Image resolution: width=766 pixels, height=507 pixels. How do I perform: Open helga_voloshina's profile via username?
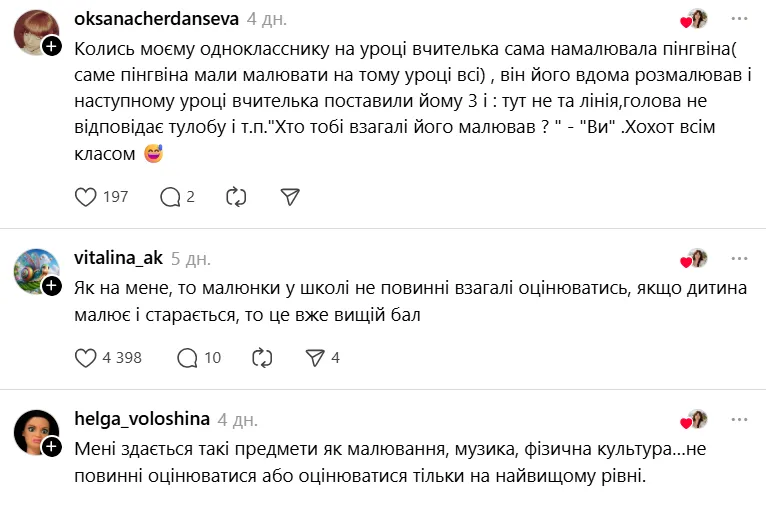pos(140,419)
